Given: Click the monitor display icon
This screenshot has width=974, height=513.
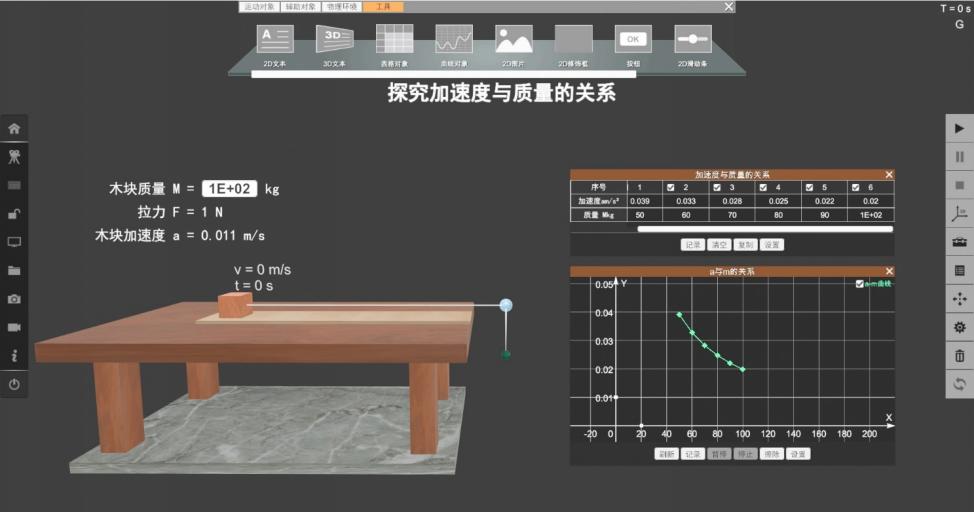Looking at the screenshot, I should tap(14, 242).
